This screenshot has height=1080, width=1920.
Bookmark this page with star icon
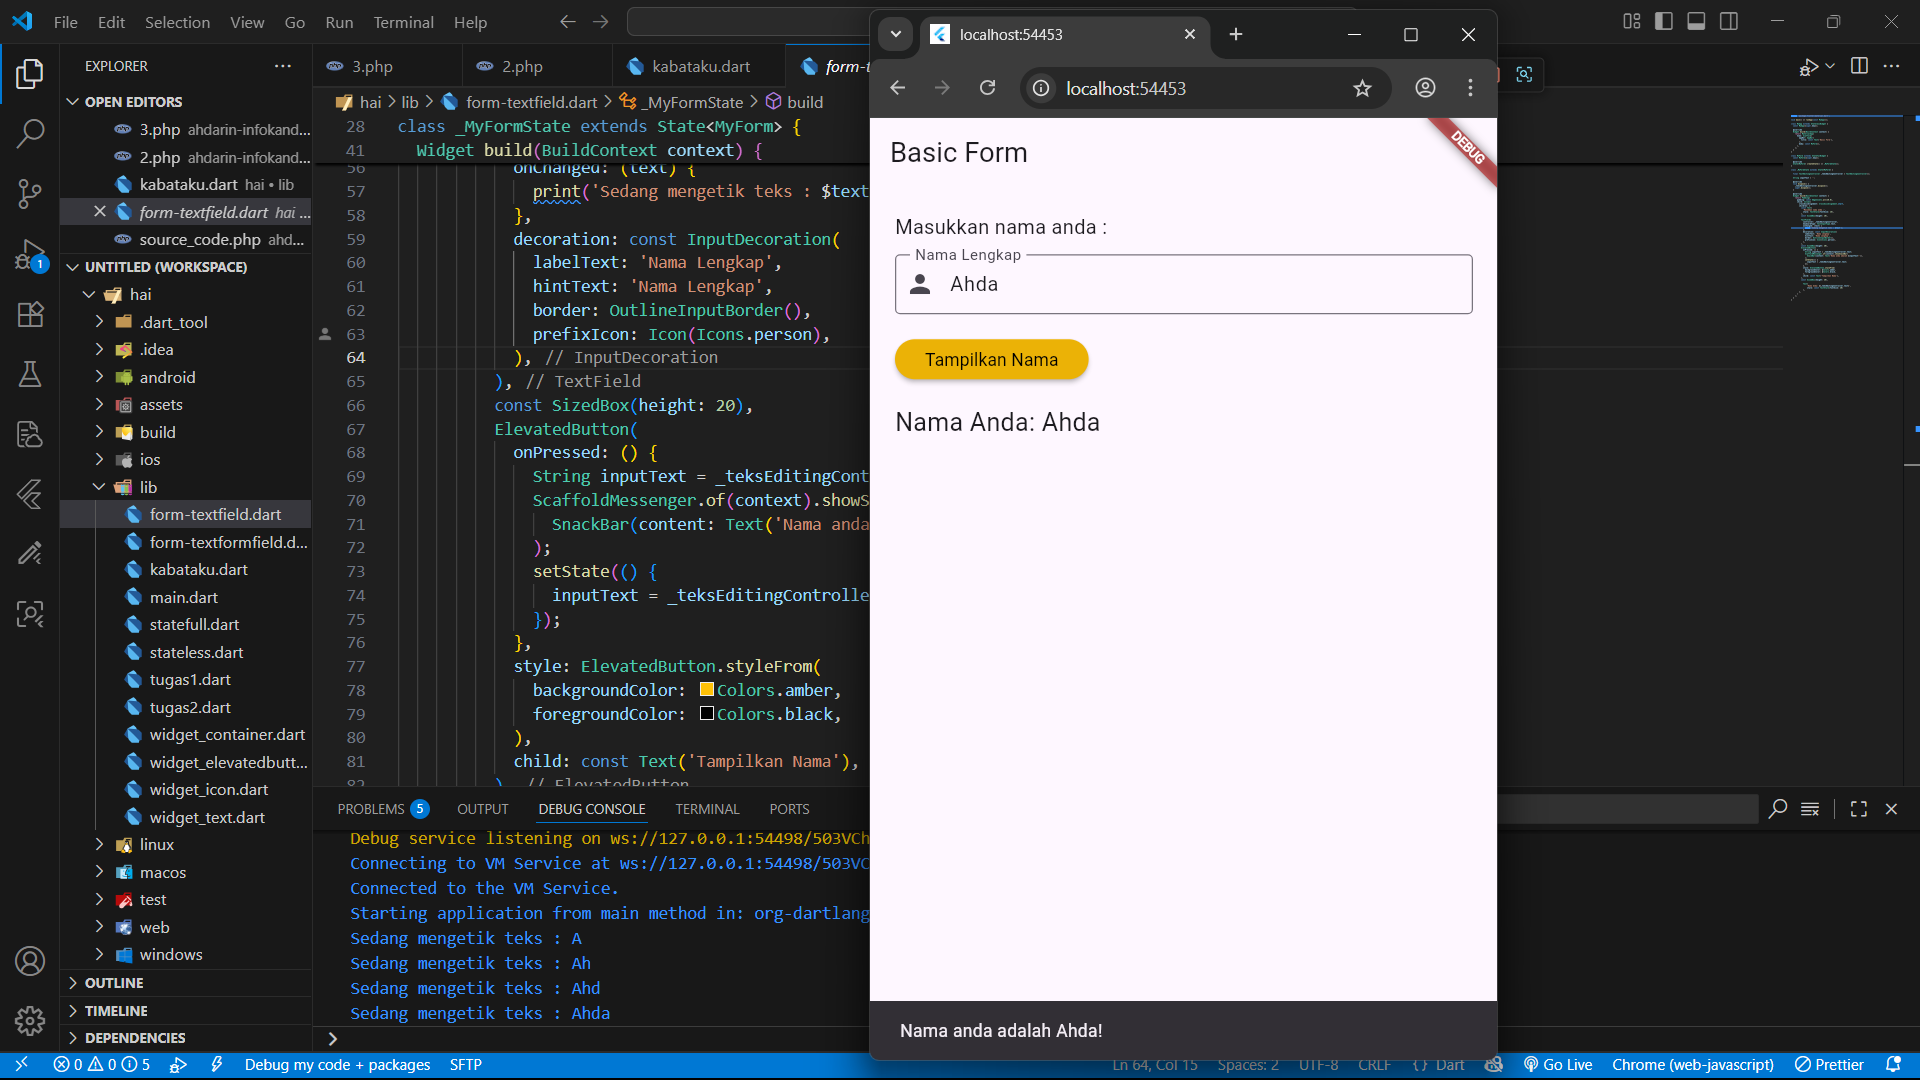point(1362,88)
